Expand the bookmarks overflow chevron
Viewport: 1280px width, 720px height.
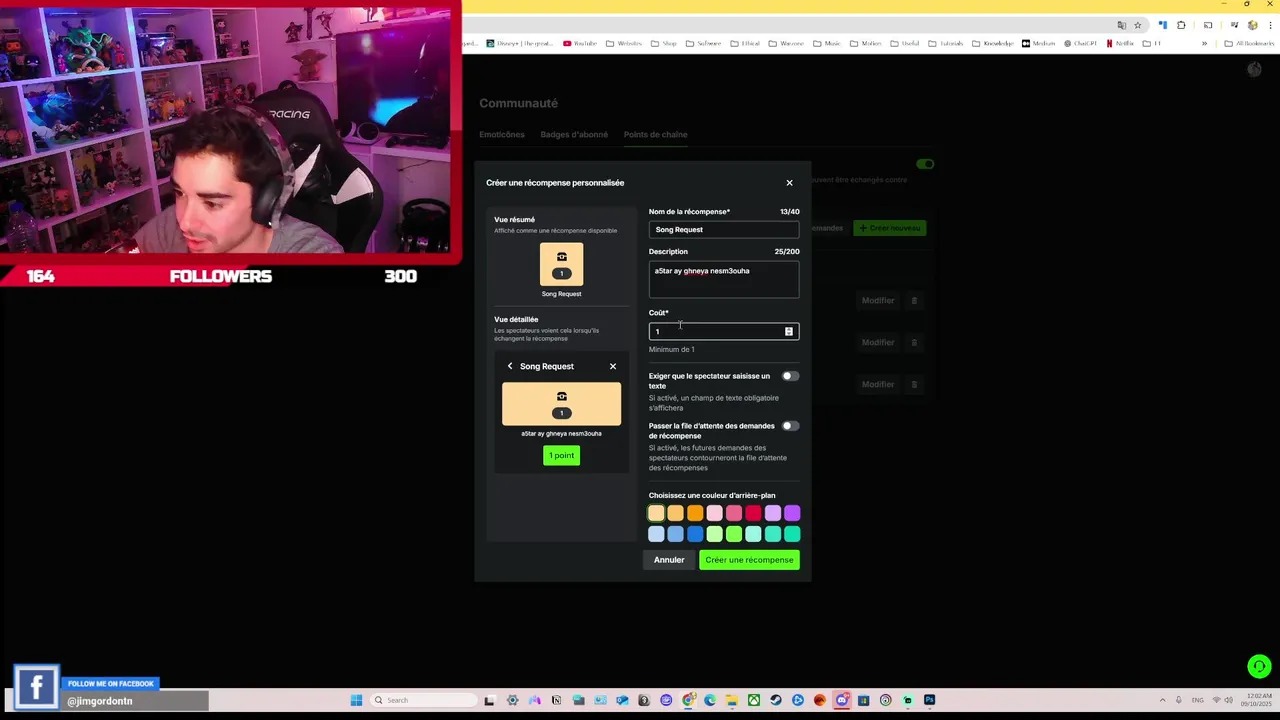(1204, 43)
